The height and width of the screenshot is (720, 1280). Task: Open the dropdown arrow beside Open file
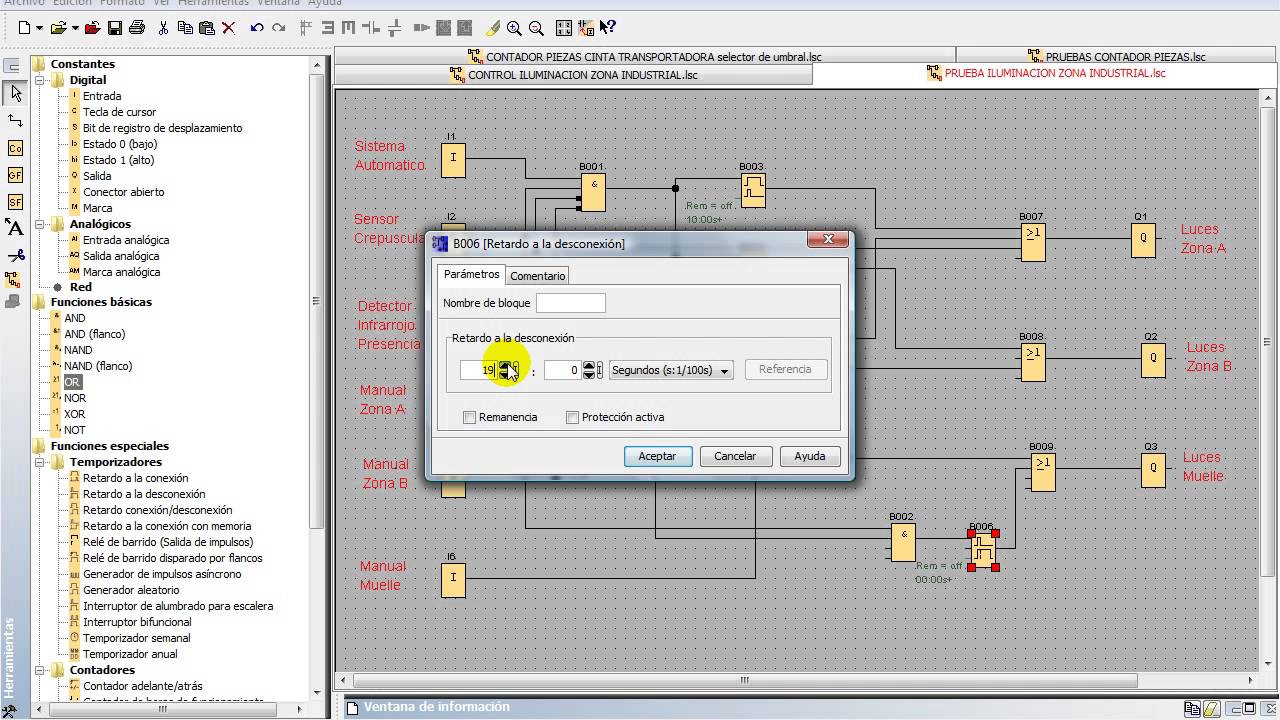click(x=74, y=28)
